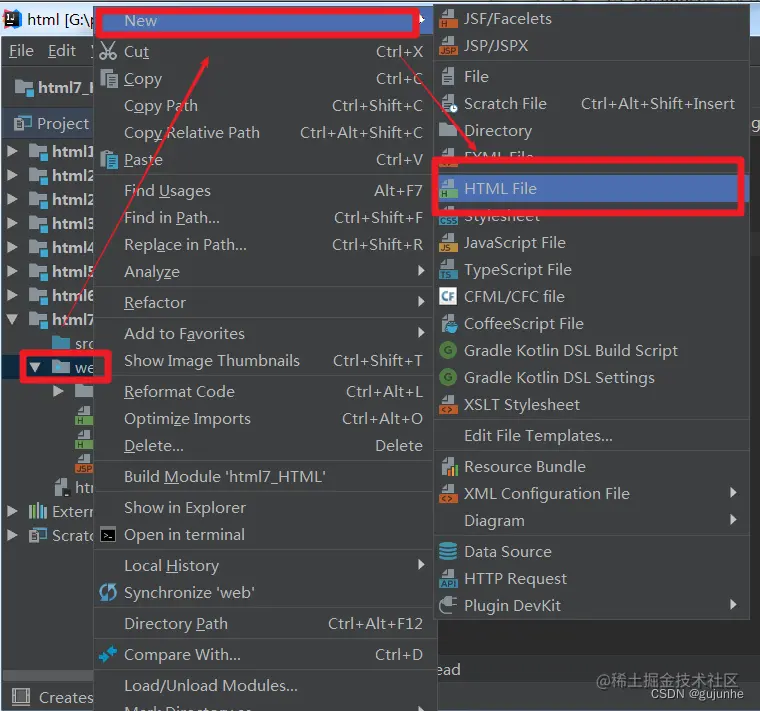Click Gradle Kotlin DSL Settings icon

448,377
